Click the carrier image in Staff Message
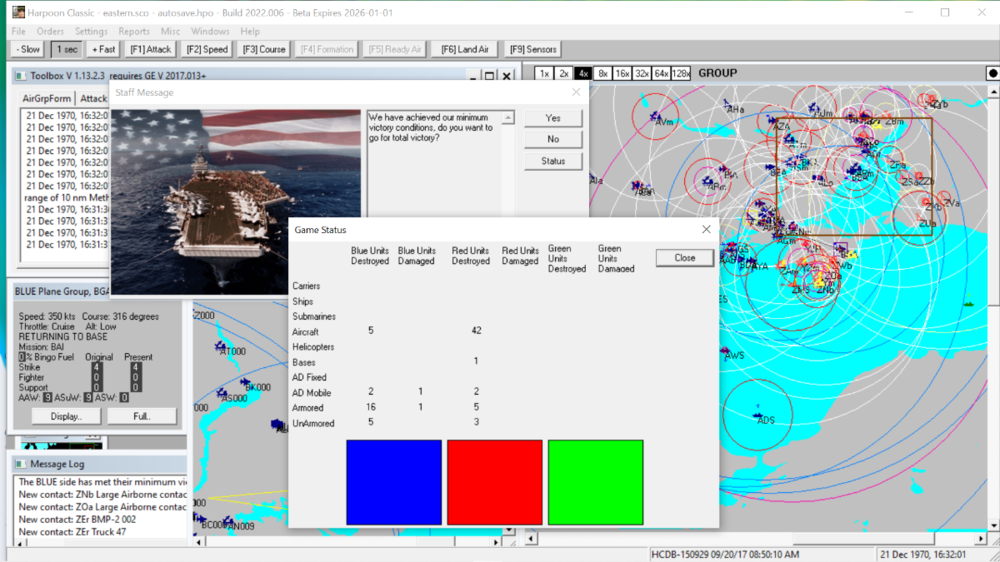Viewport: 1000px width, 562px height. coord(236,202)
